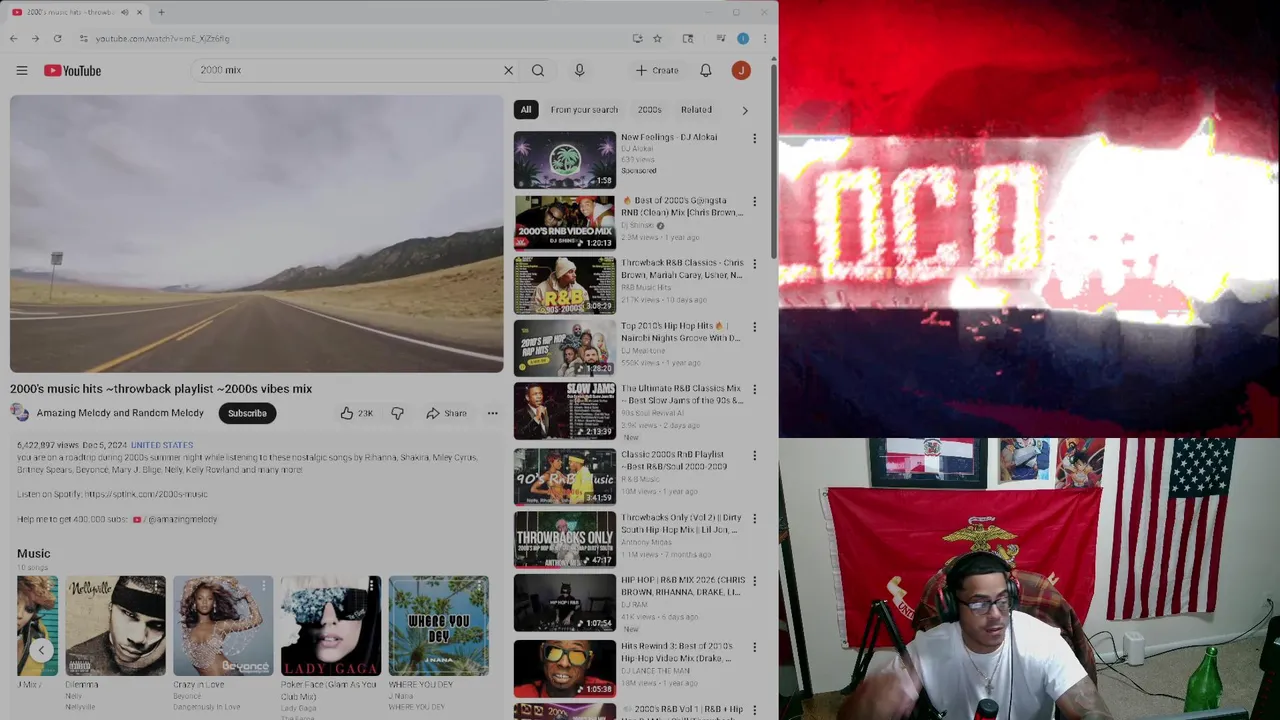Click browser forward arrow
This screenshot has height=720, width=1280.
(35, 38)
